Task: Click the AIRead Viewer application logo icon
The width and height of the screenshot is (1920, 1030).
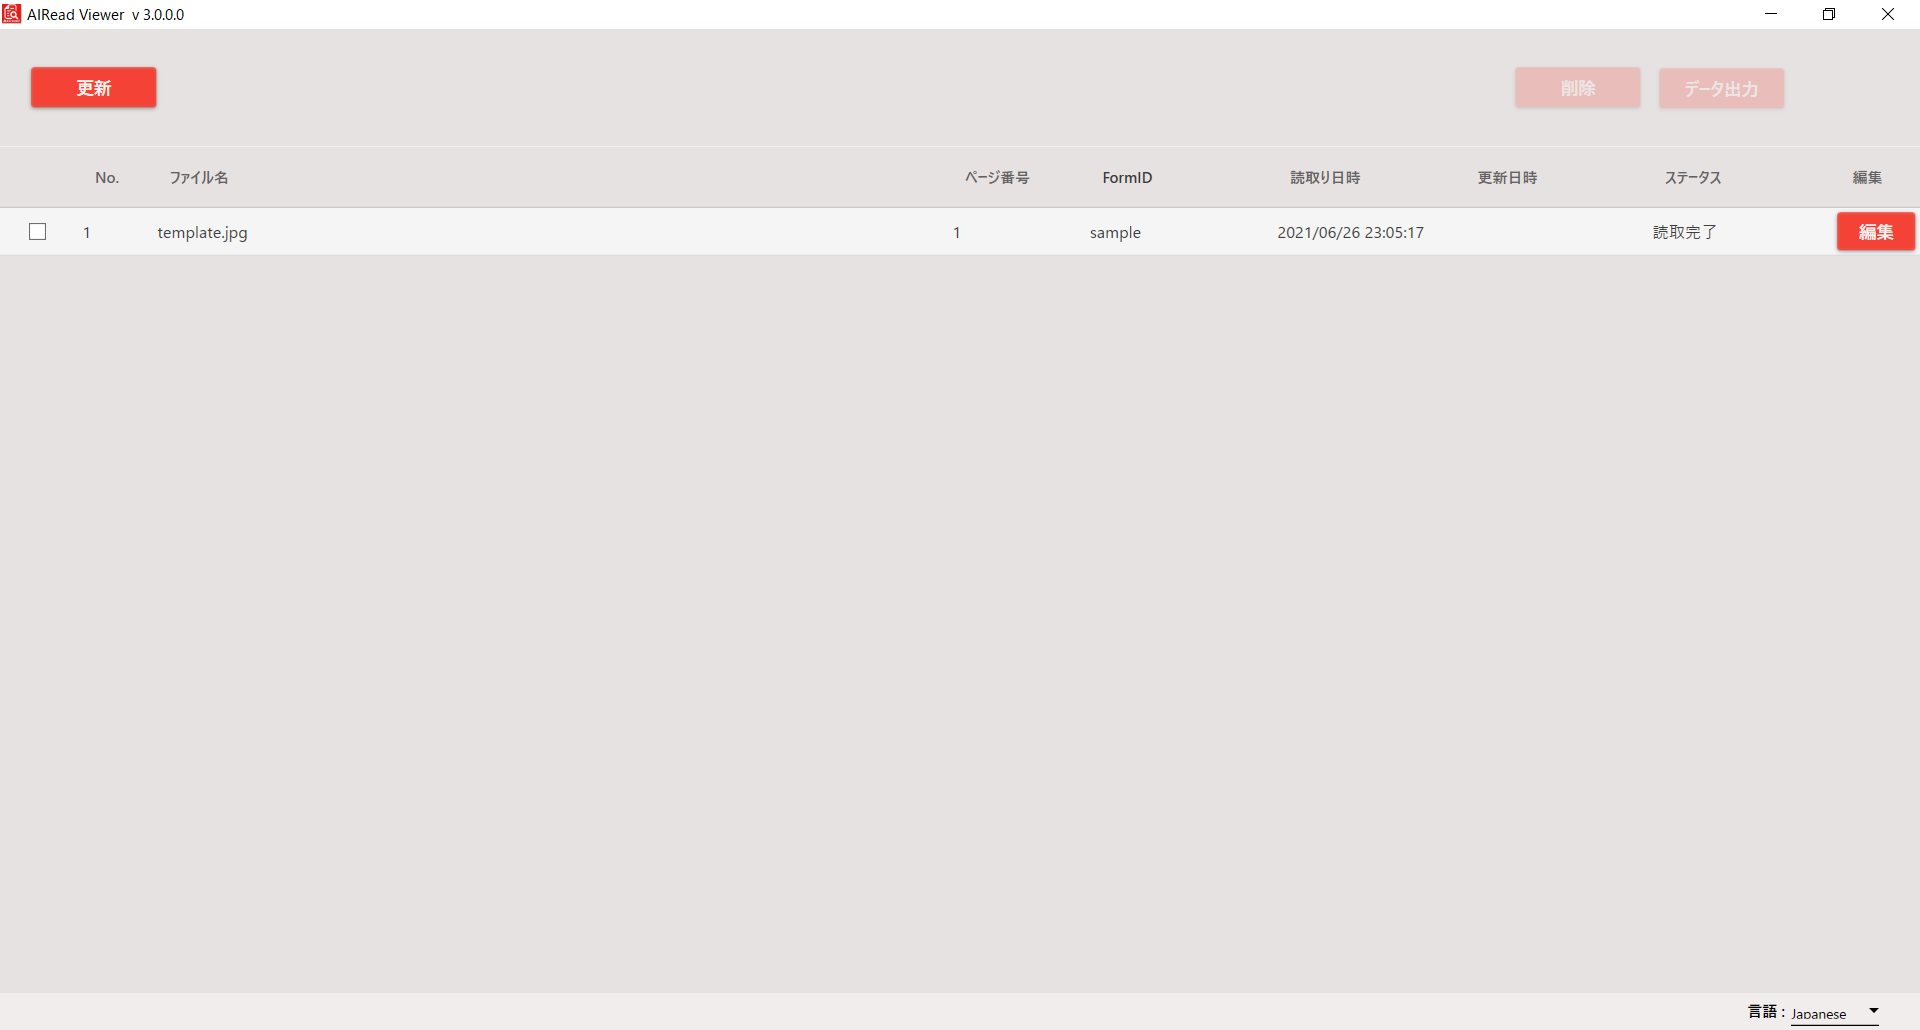Action: pyautogui.click(x=11, y=14)
